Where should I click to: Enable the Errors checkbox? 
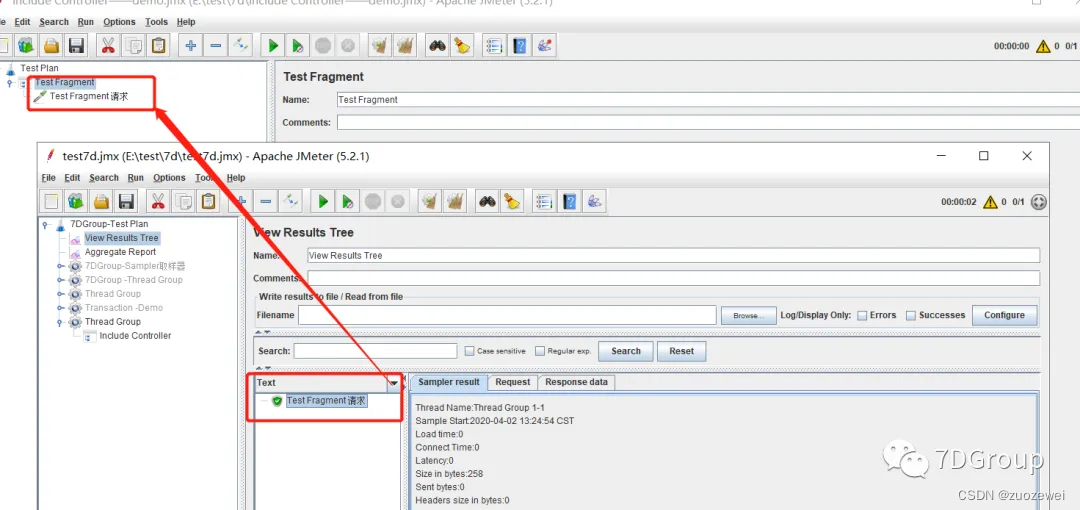(862, 316)
